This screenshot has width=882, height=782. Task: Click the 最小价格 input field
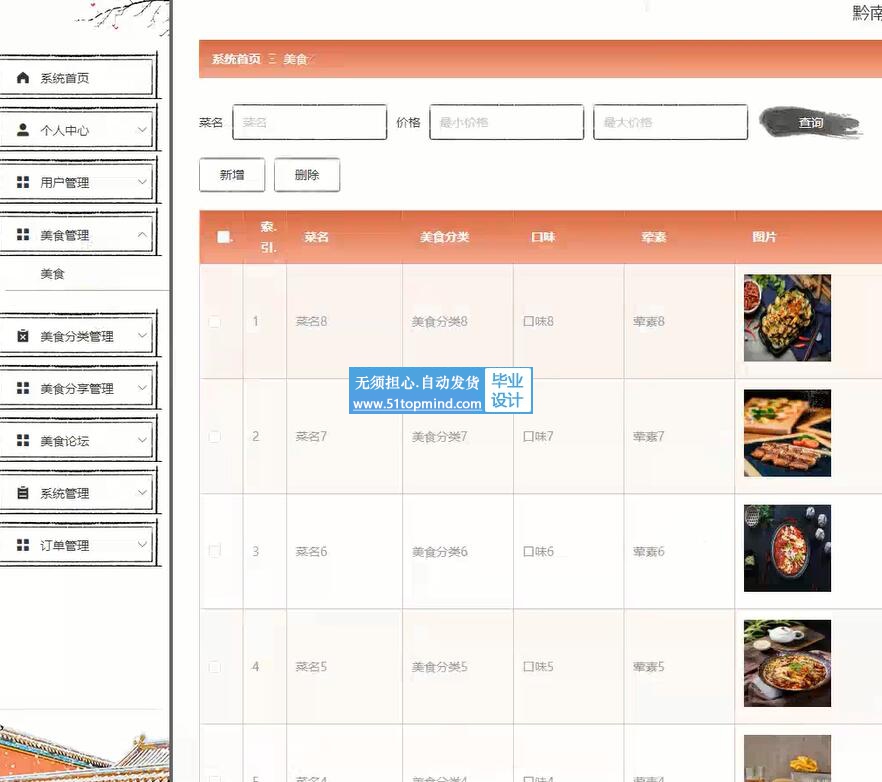coord(507,122)
